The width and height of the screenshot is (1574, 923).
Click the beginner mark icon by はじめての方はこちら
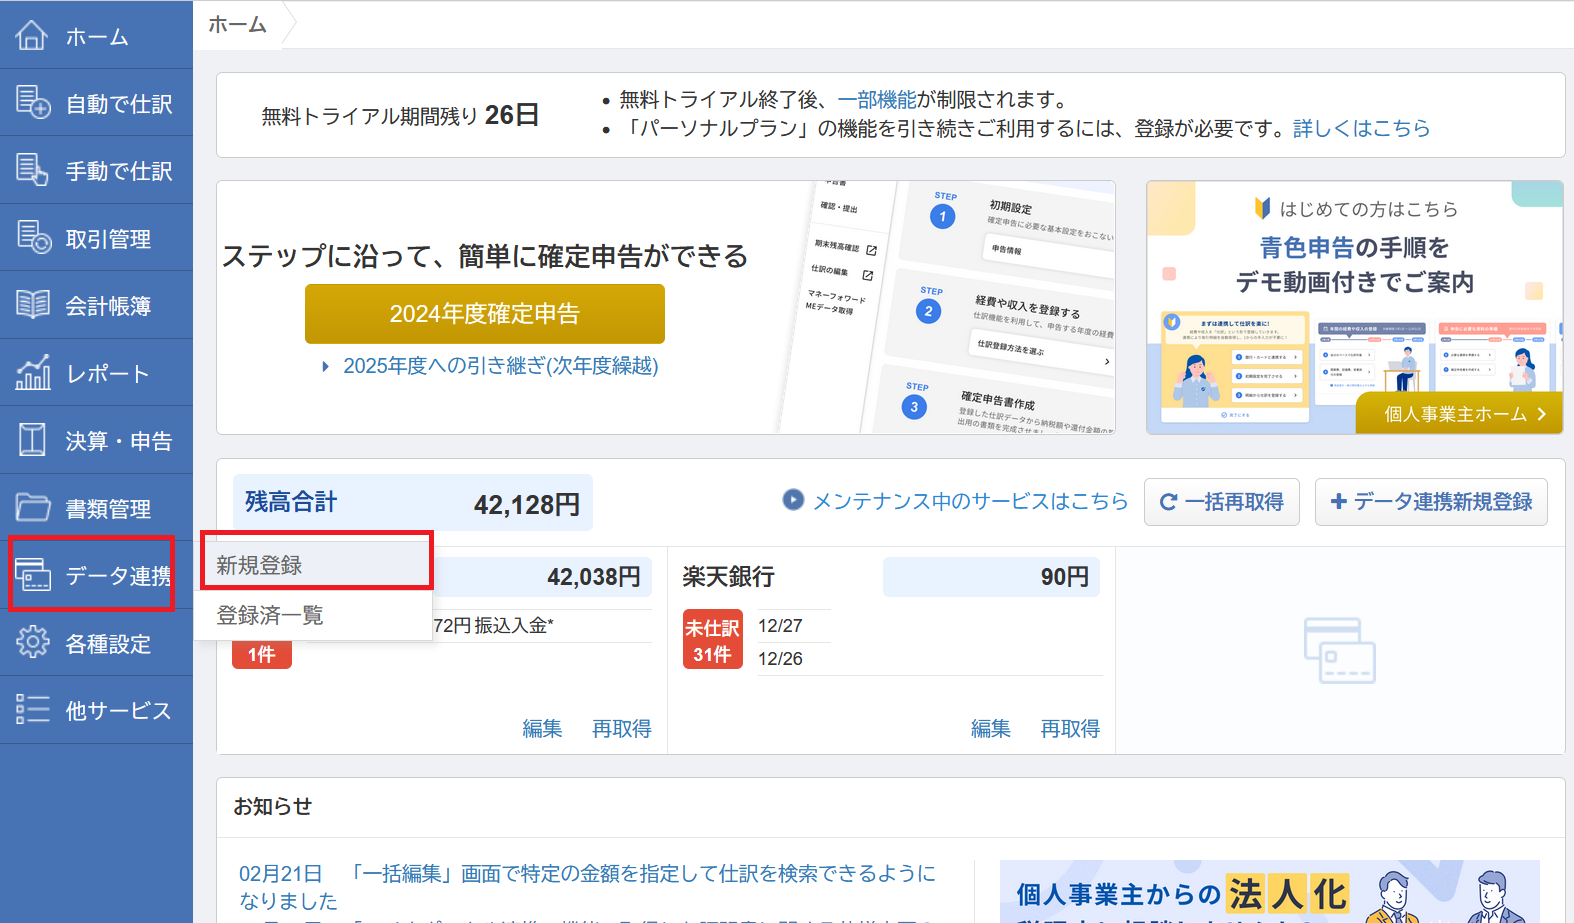1262,208
